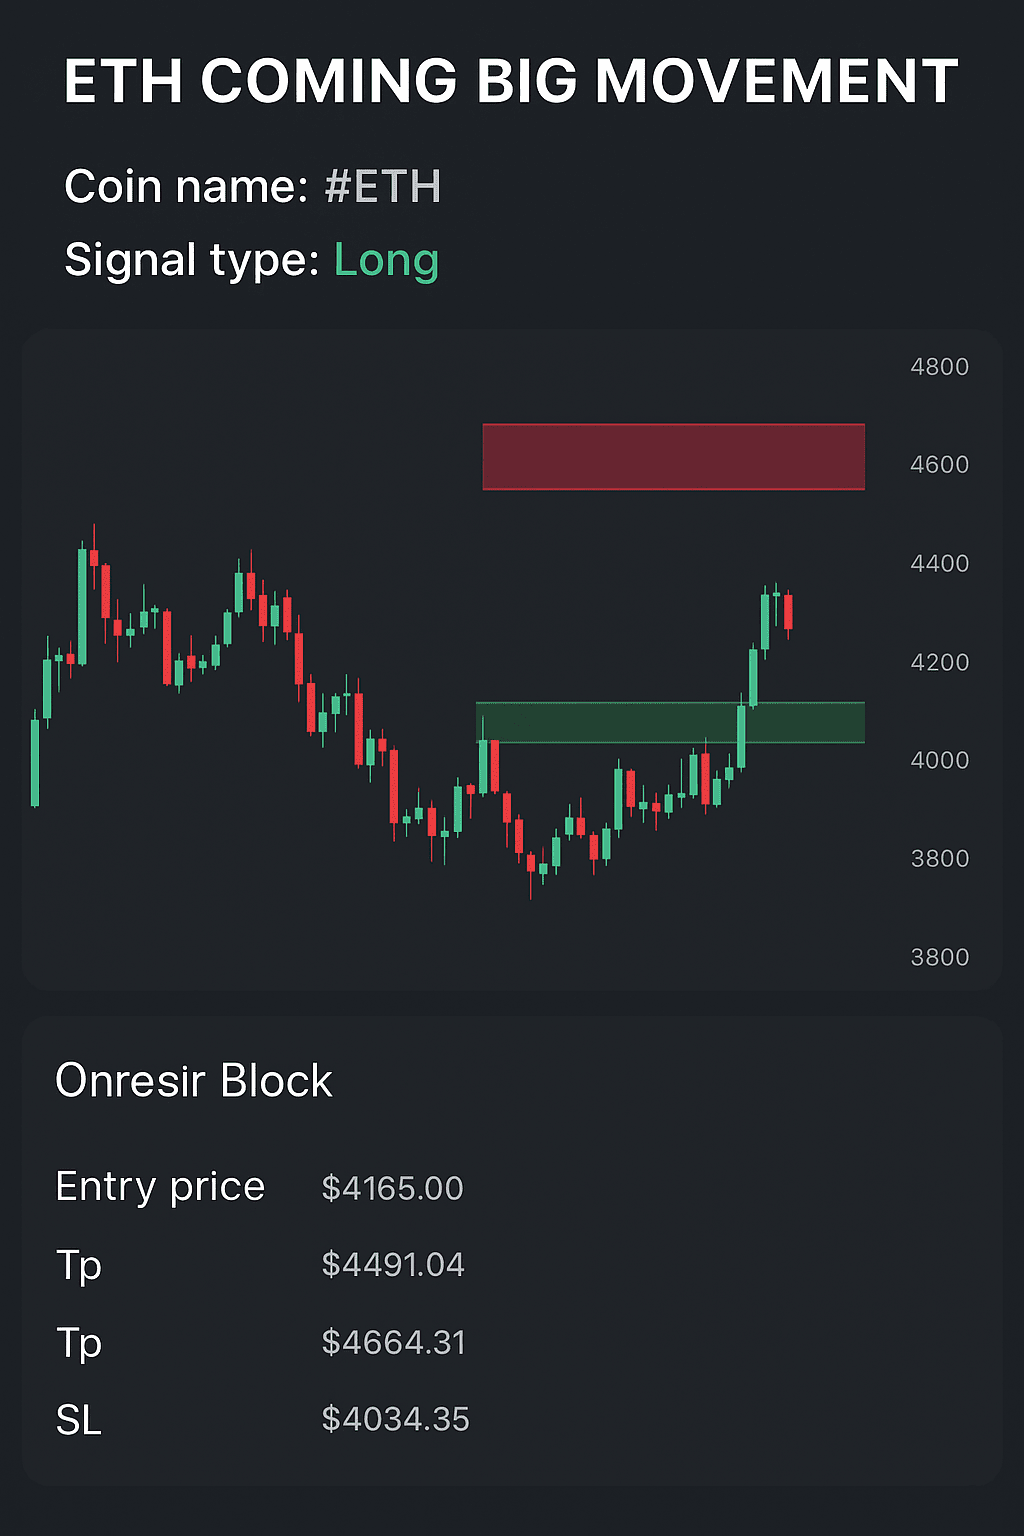
Task: Click the Onresir Block heading
Action: point(194,1081)
